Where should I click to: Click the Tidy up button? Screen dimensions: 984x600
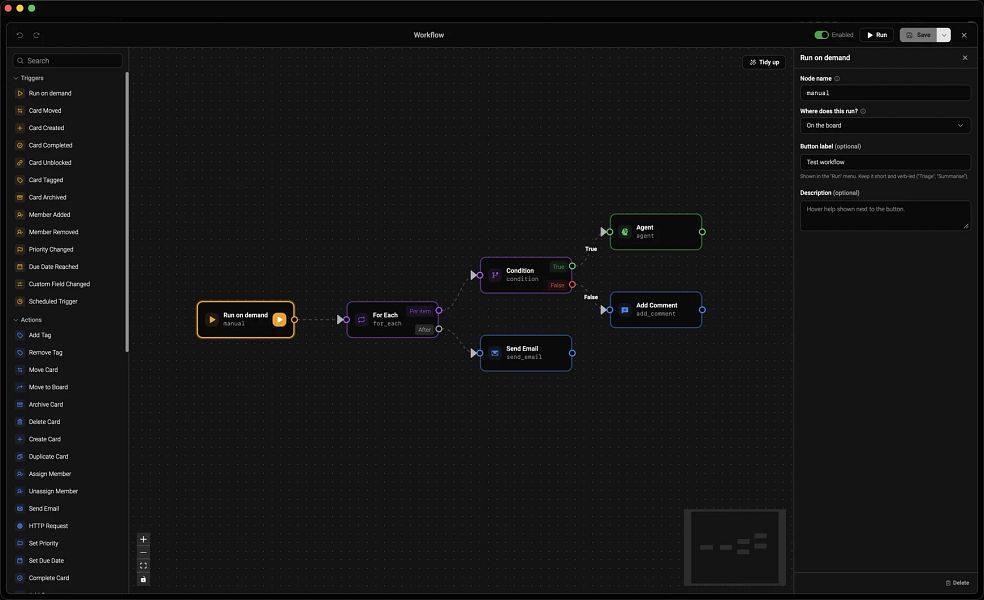764,62
